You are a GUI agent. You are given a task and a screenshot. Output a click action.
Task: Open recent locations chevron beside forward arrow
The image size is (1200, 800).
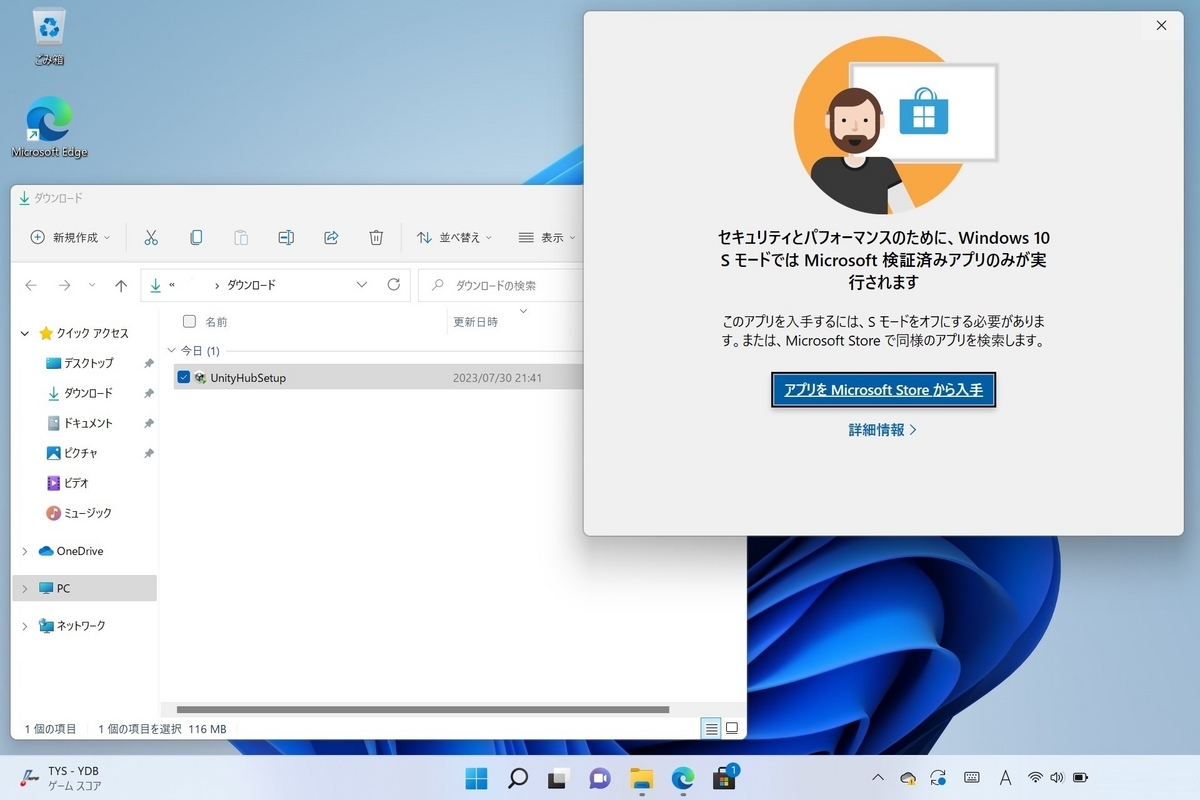click(x=92, y=285)
